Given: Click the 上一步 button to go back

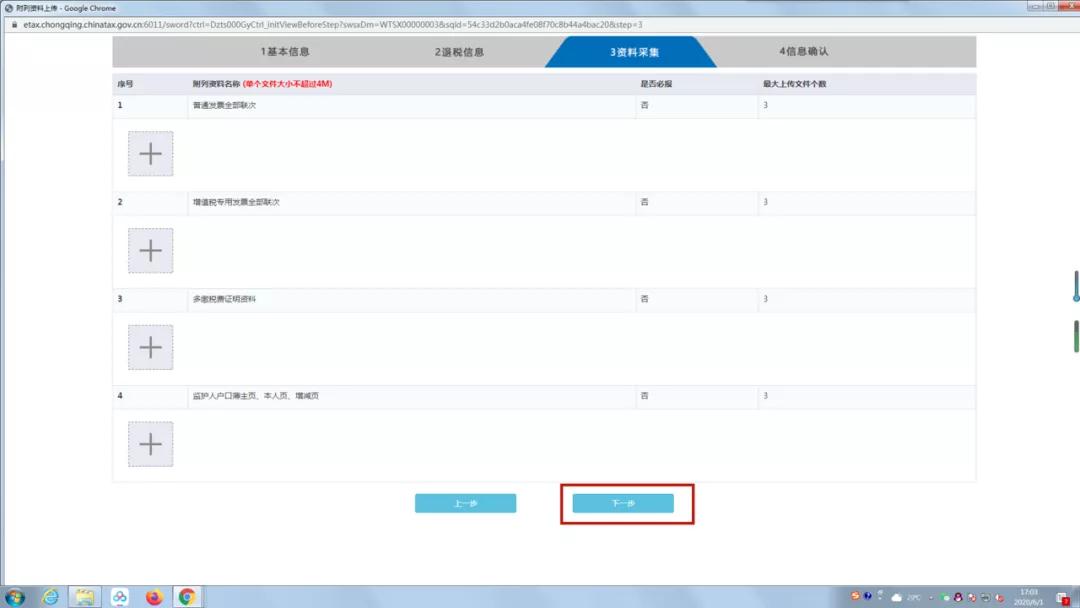Looking at the screenshot, I should pyautogui.click(x=466, y=503).
